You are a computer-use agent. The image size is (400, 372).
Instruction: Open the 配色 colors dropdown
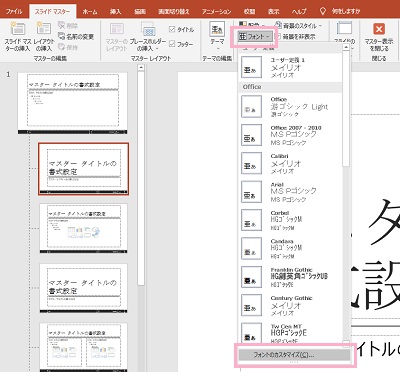[x=252, y=25]
